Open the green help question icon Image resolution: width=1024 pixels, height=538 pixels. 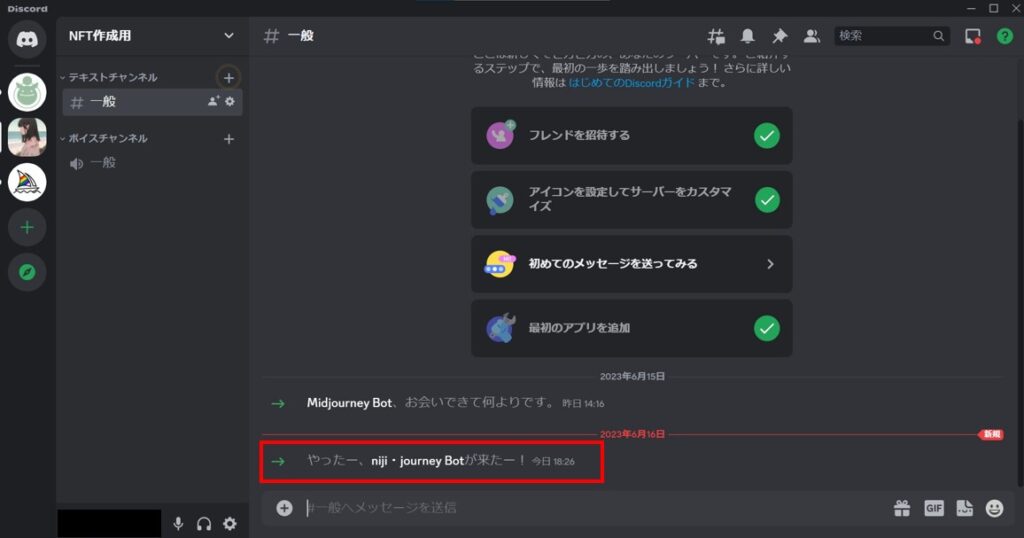(1004, 36)
